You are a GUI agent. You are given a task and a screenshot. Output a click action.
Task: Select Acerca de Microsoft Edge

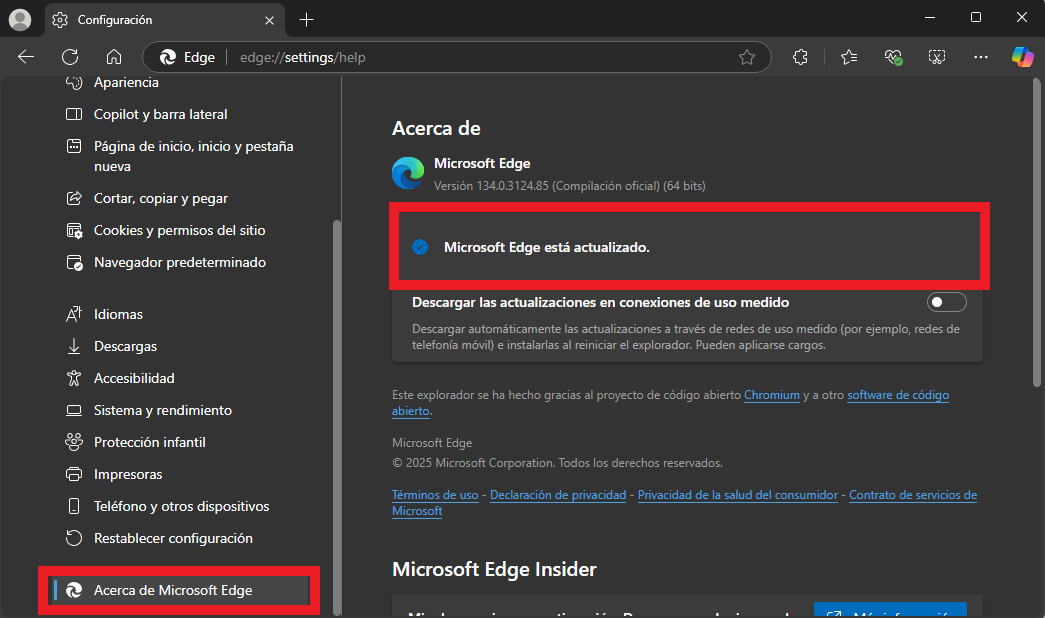coord(181,591)
